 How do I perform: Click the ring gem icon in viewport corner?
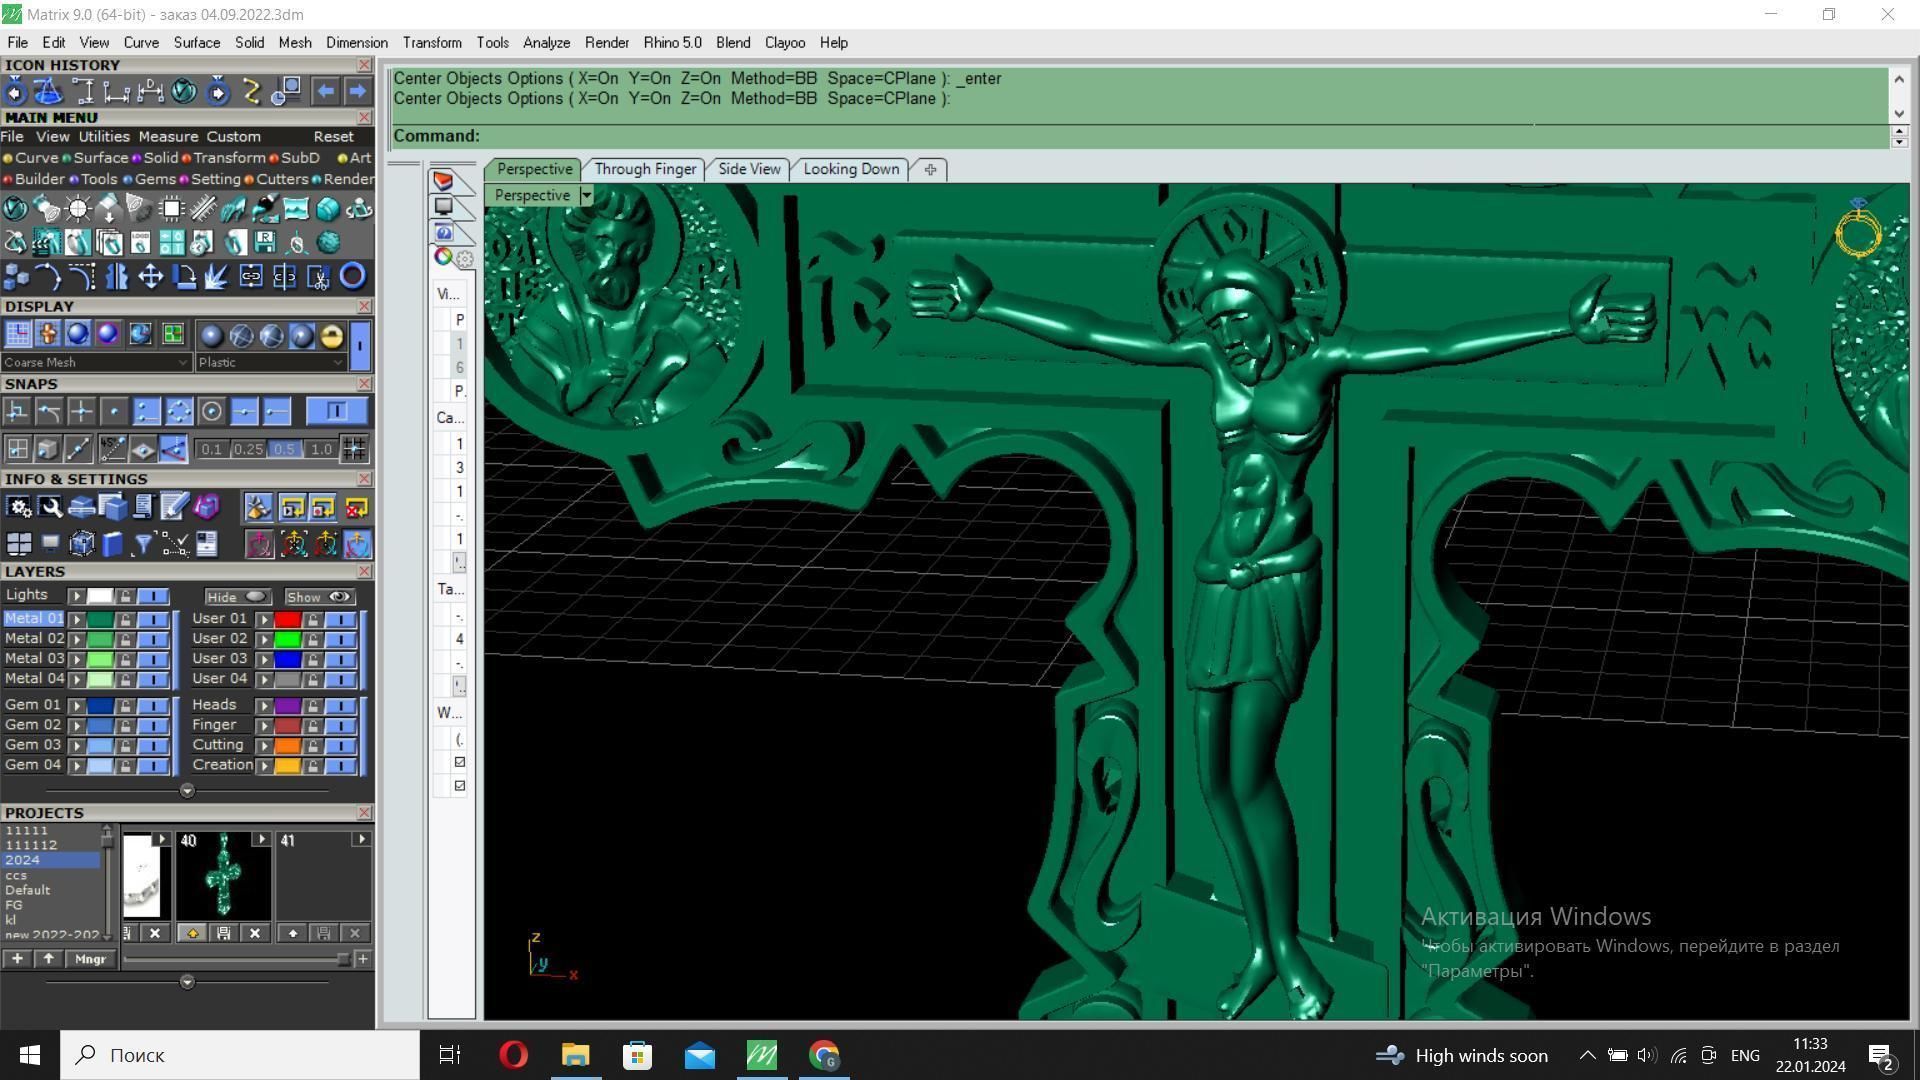pos(1858,229)
